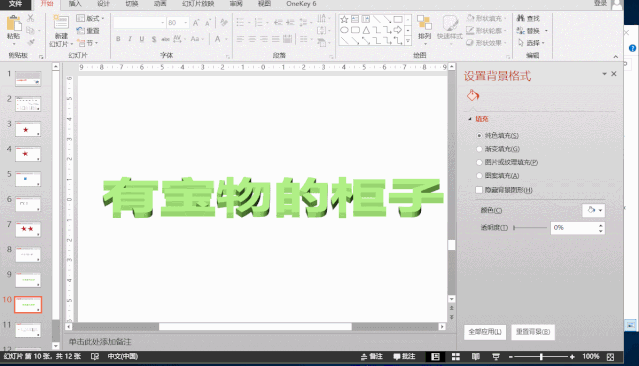The width and height of the screenshot is (639, 366).
Task: Start Slide Show from status bar icon
Action: [496, 357]
